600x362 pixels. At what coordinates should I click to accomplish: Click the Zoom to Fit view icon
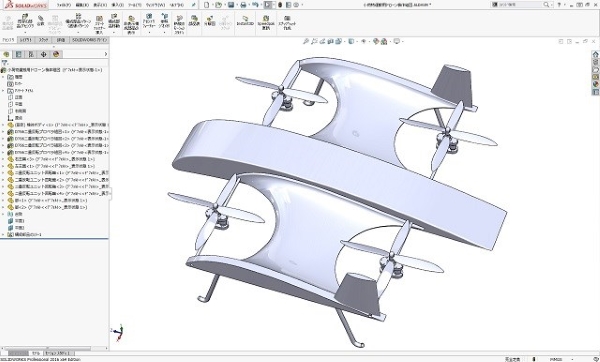[x=306, y=41]
